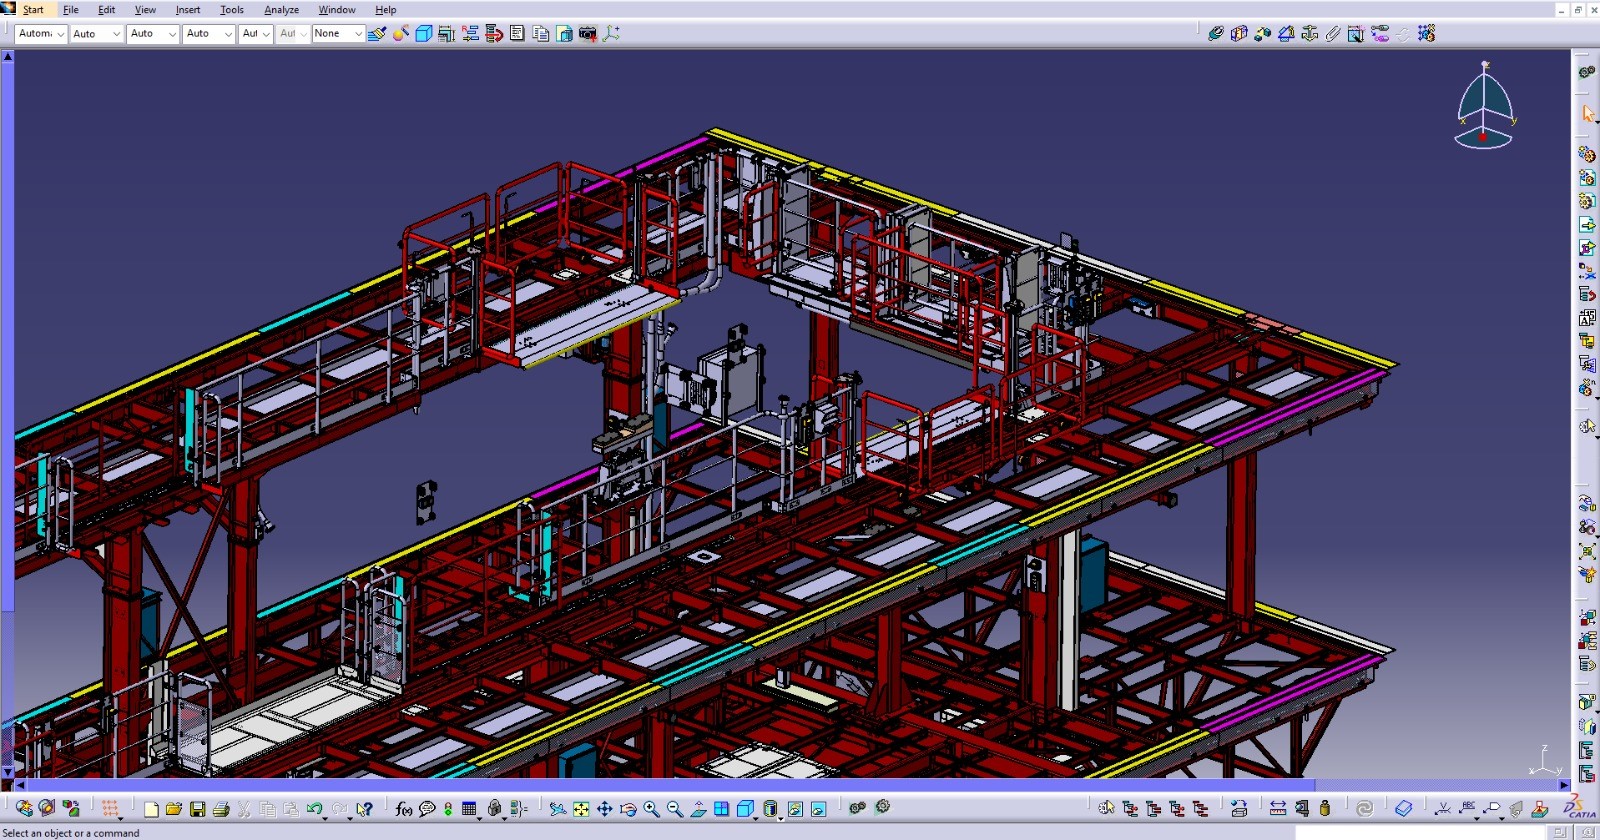Click the What's This help cursor icon

[x=364, y=809]
